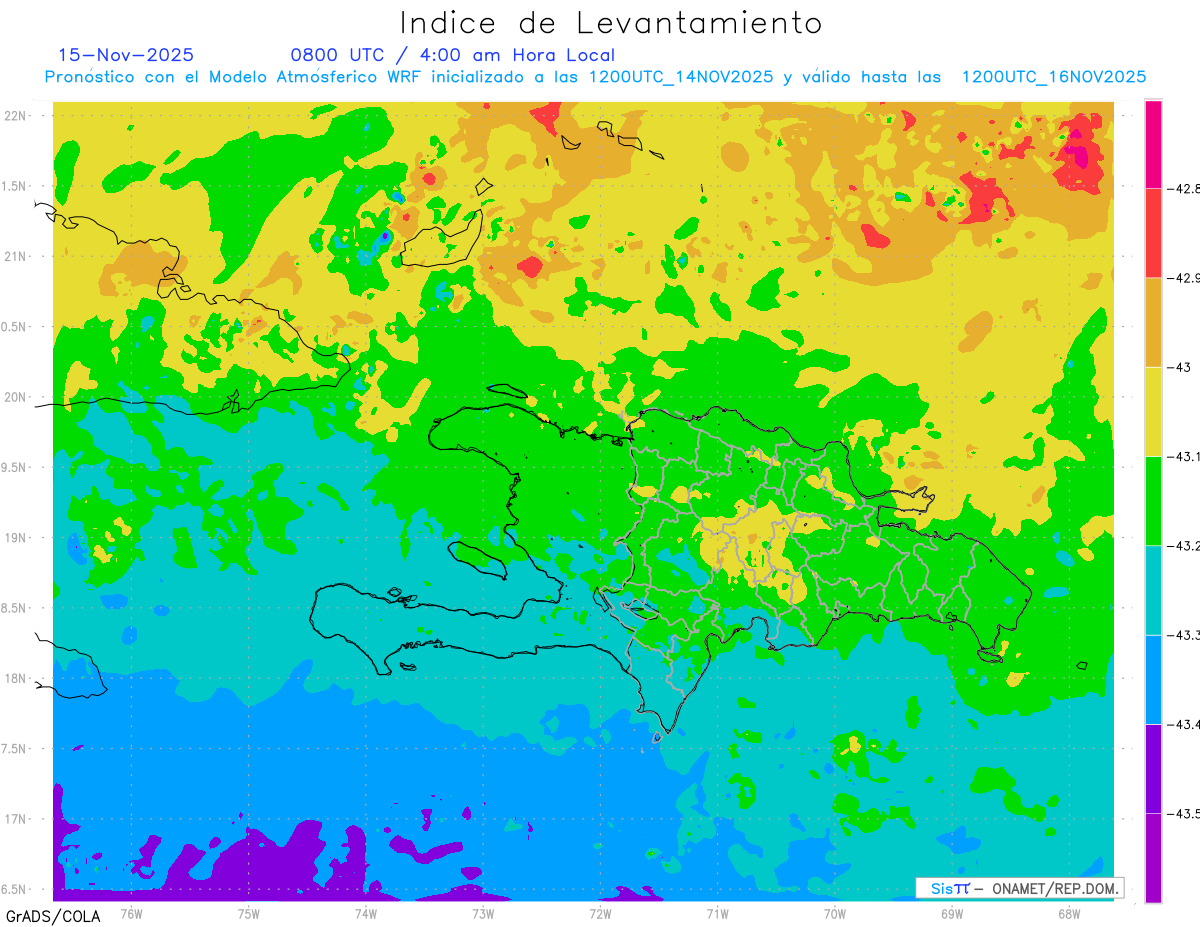The image size is (1200, 927).
Task: Click the 76W longitude label
Action: pyautogui.click(x=131, y=913)
